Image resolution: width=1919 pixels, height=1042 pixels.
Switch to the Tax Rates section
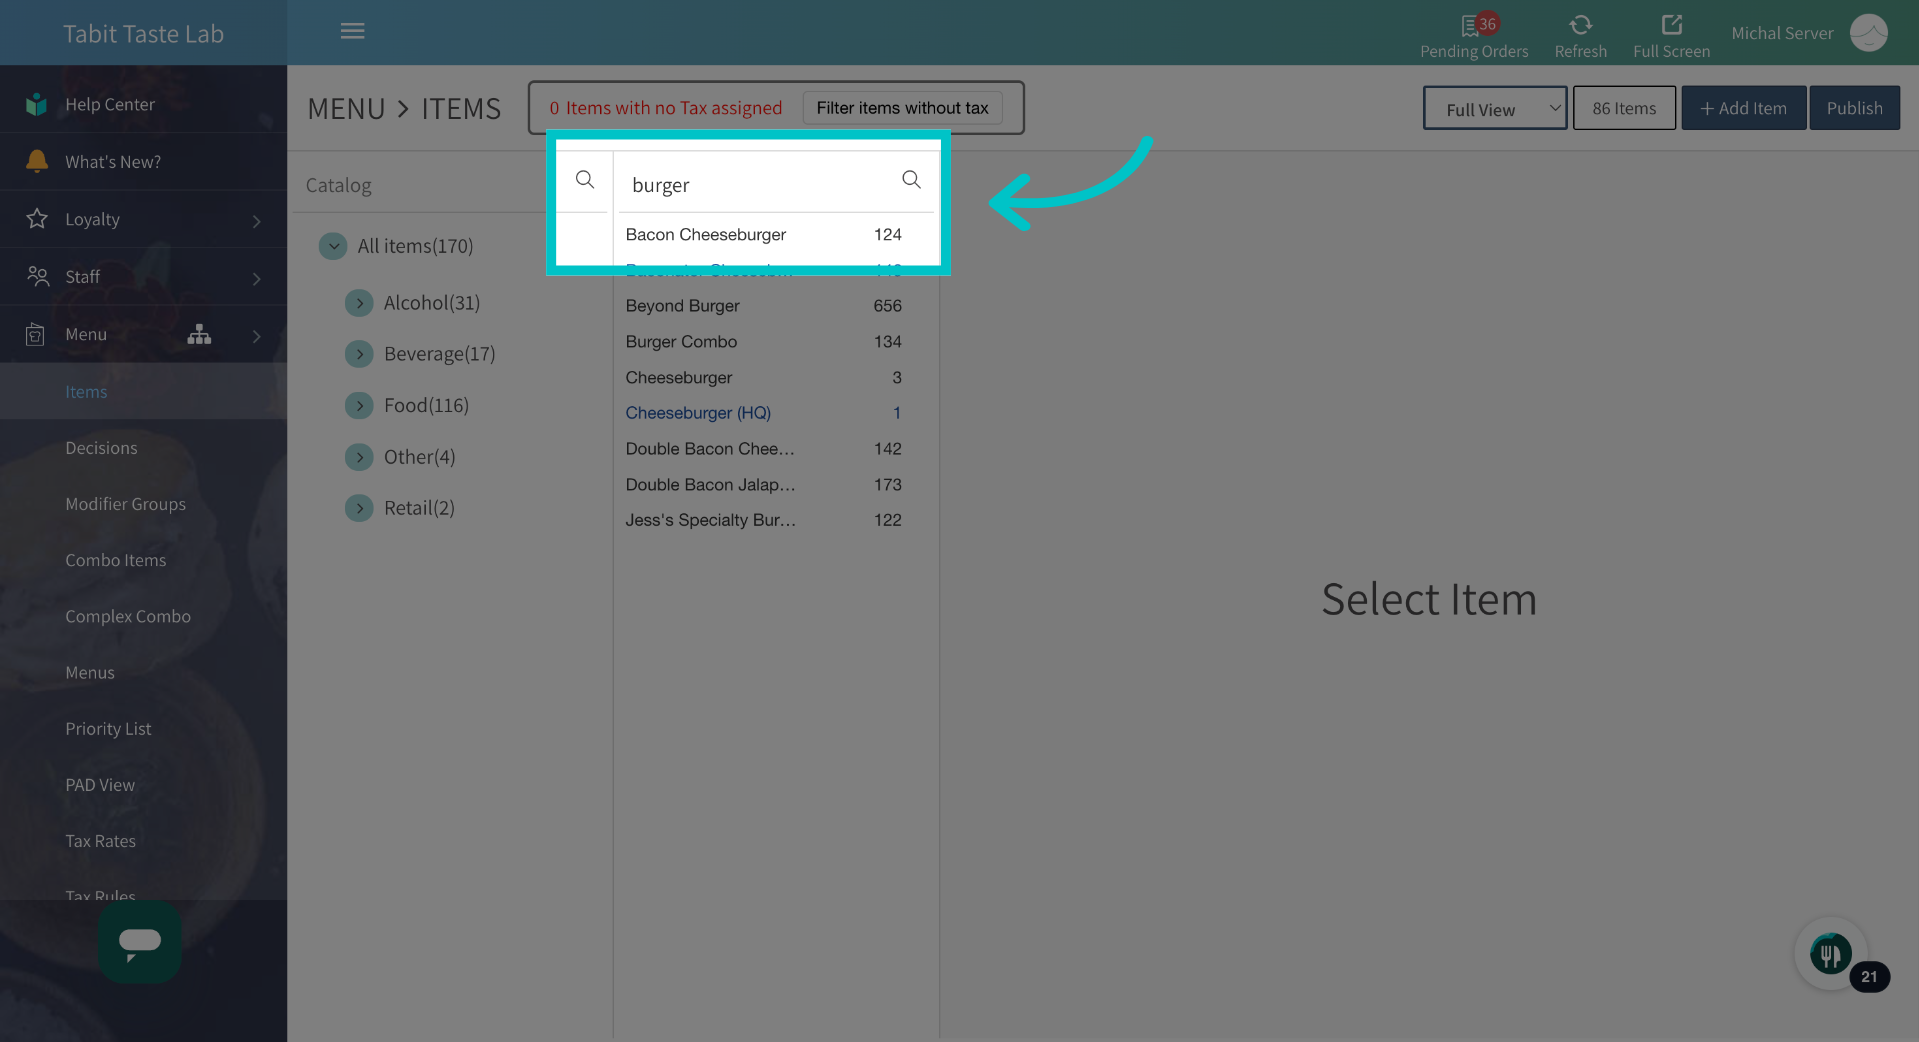click(100, 840)
